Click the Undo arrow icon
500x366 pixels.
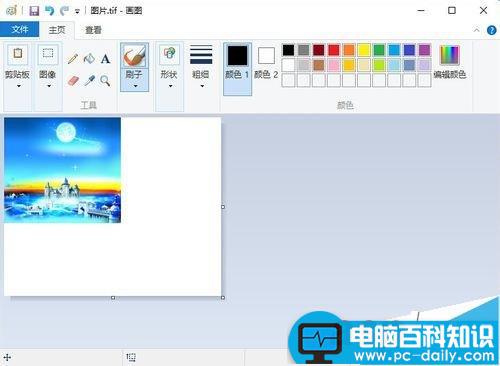(50, 11)
